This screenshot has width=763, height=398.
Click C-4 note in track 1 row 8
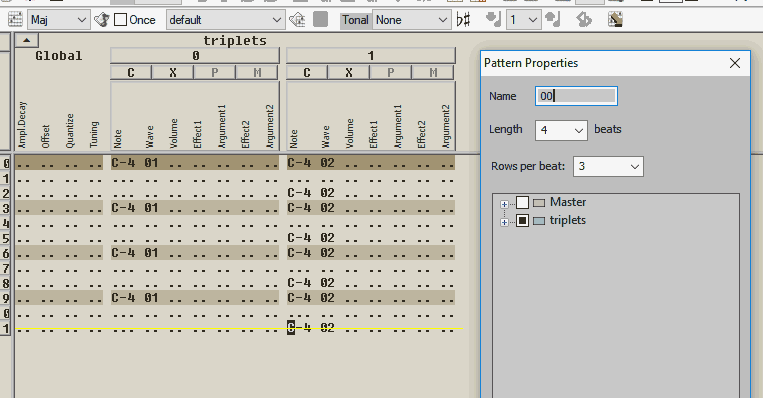tap(299, 283)
